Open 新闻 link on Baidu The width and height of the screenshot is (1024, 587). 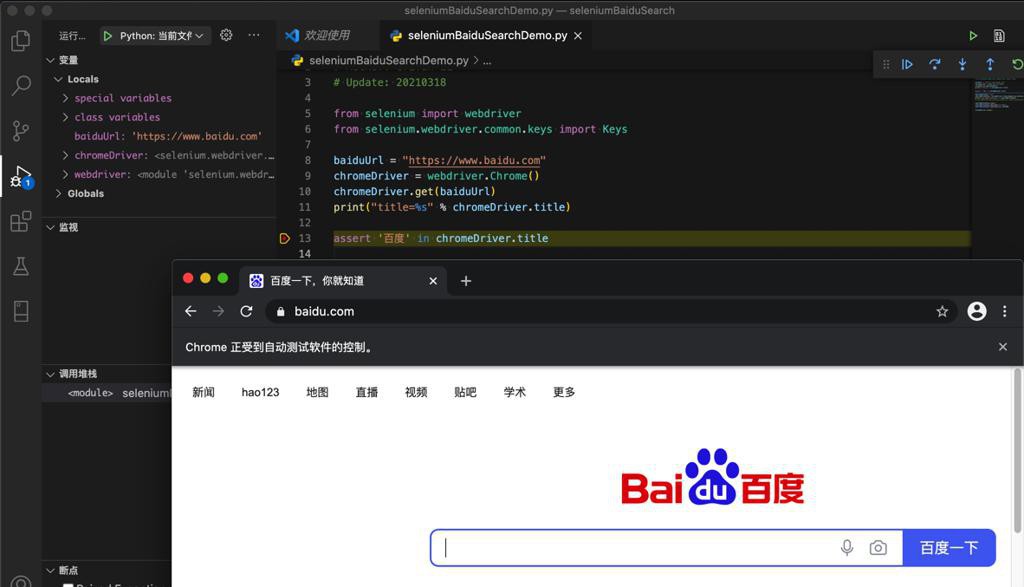click(x=203, y=392)
